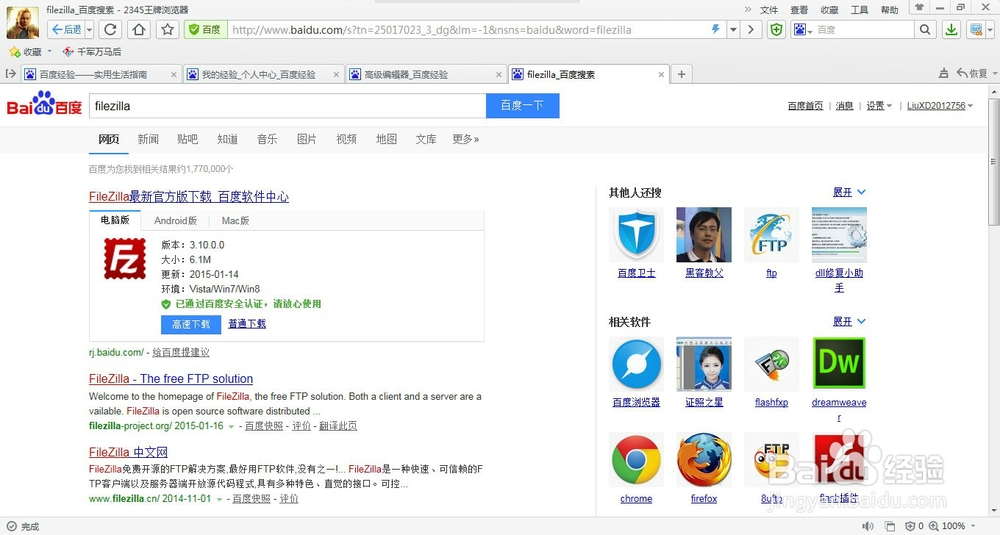Click the magnifier in the browser search box
1000x535 pixels.
point(924,29)
